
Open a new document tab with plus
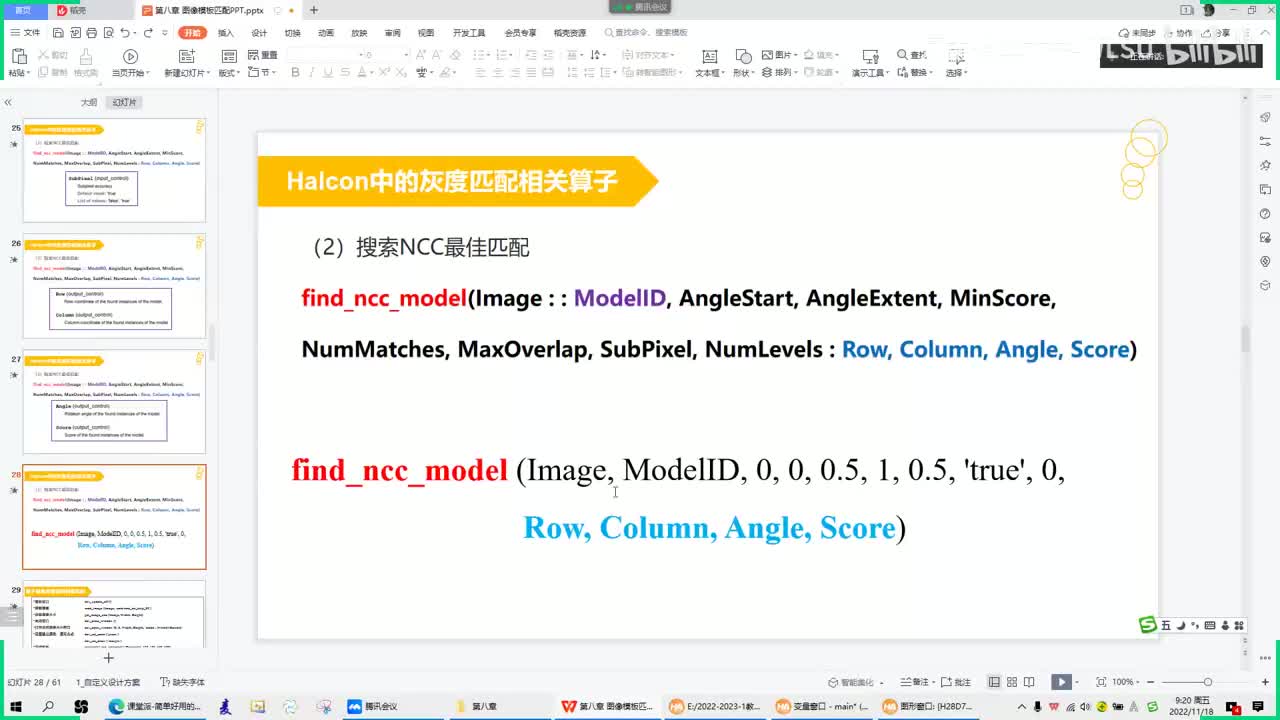[x=314, y=10]
